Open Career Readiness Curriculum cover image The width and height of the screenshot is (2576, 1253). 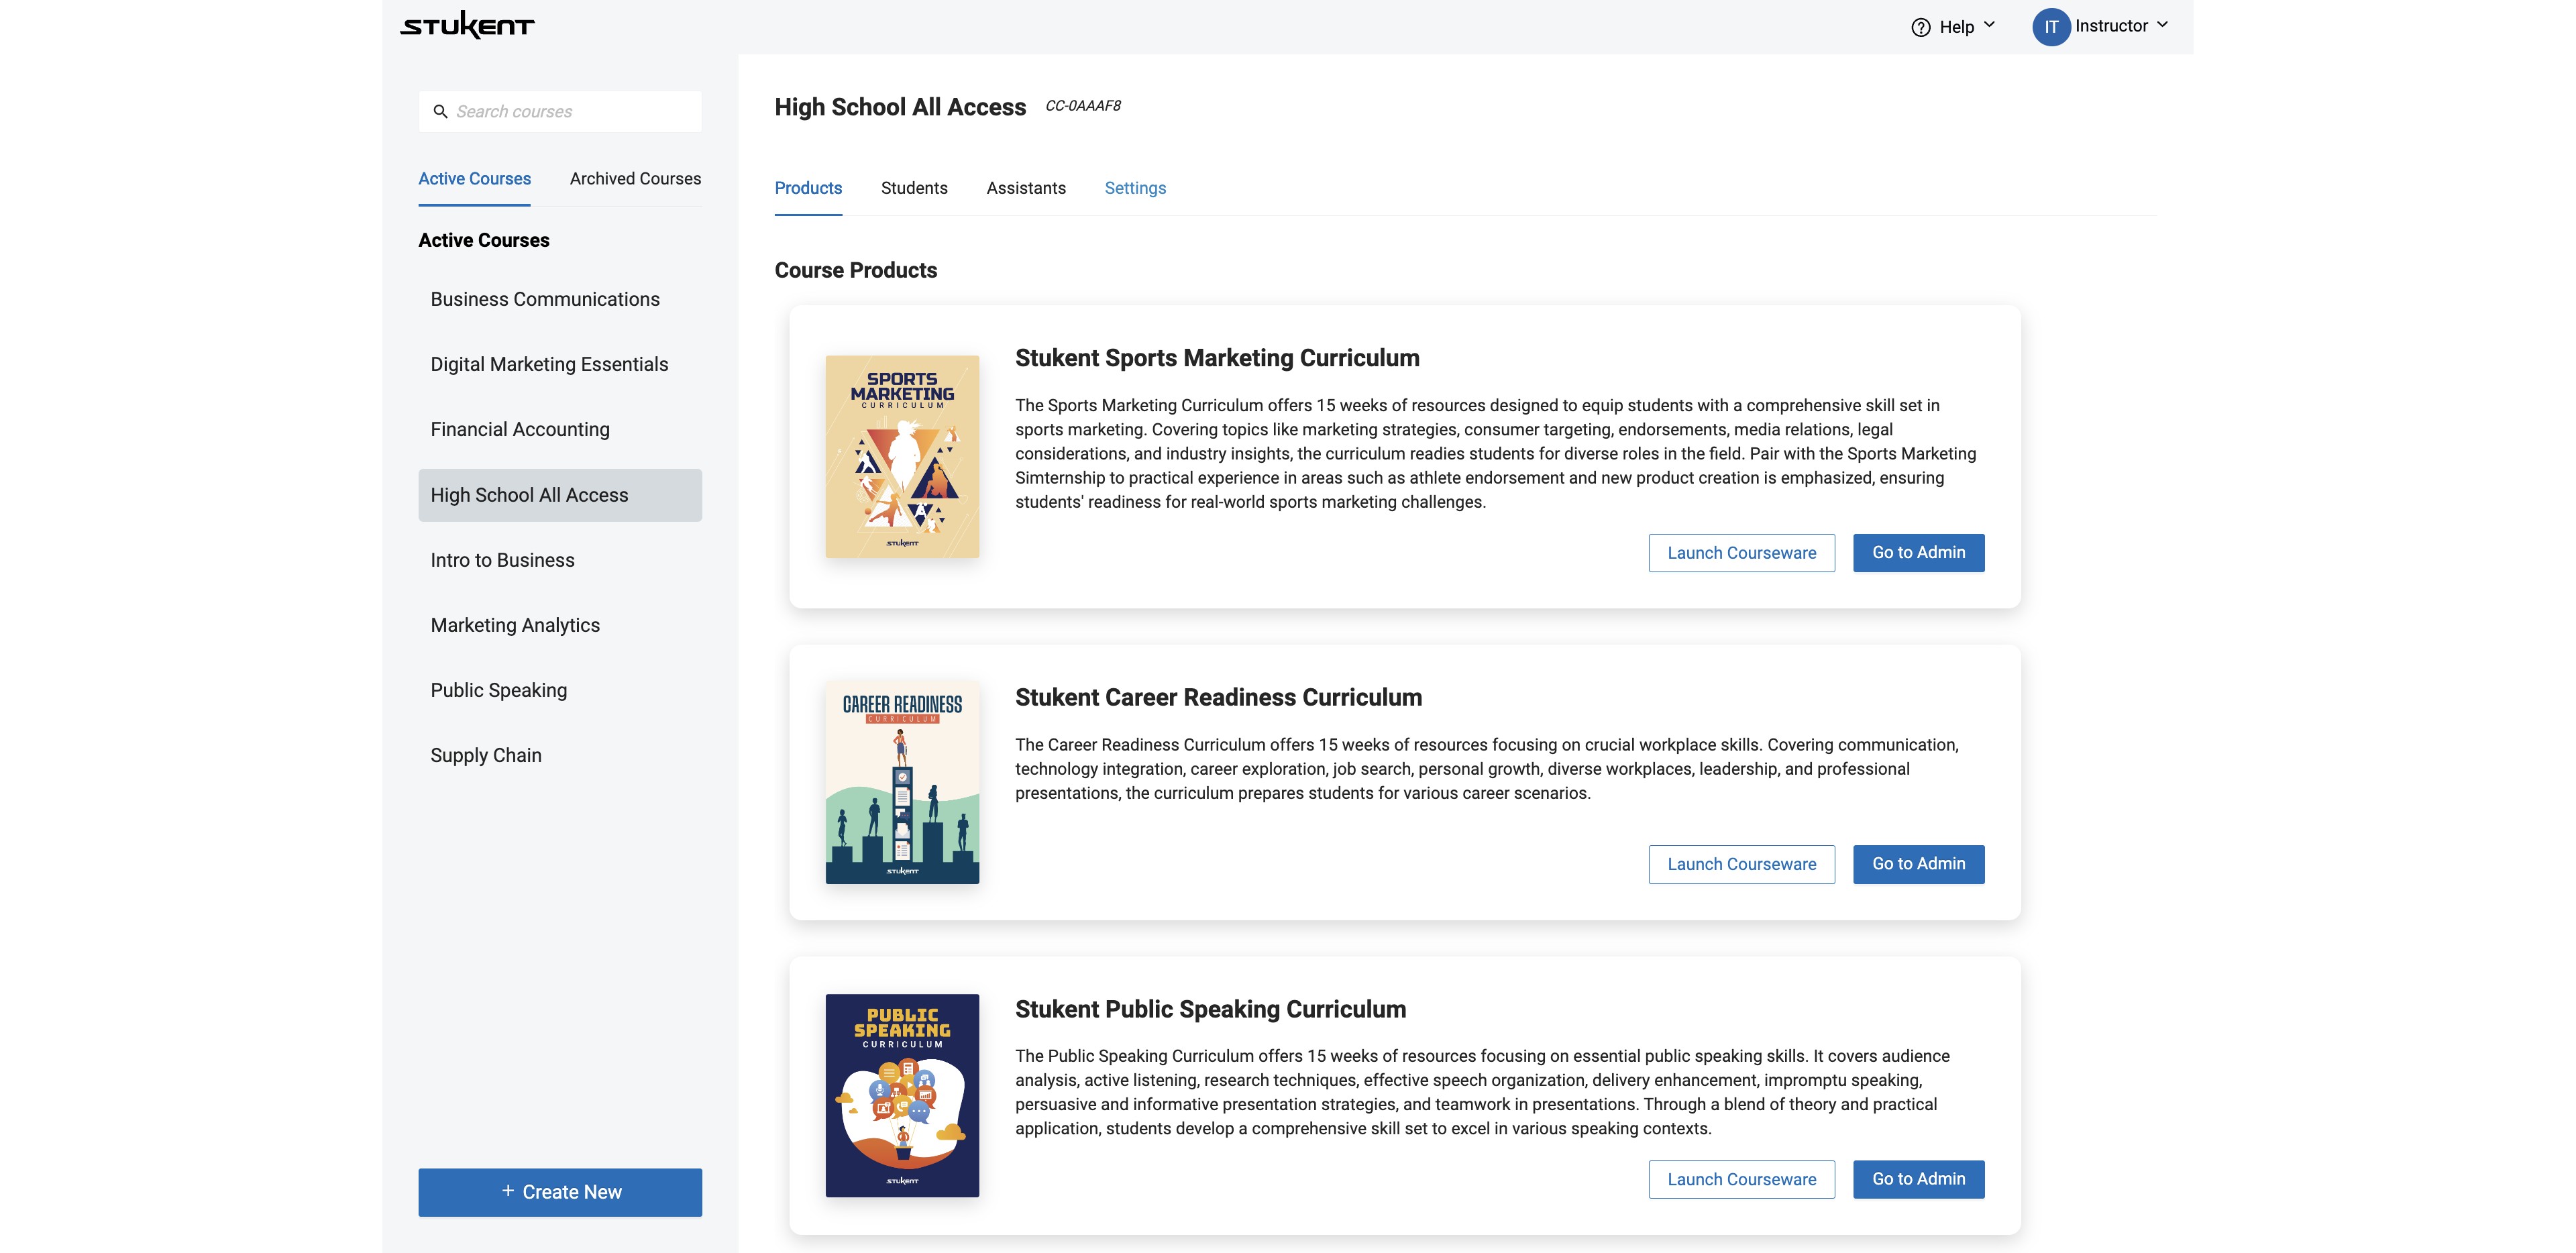(902, 782)
